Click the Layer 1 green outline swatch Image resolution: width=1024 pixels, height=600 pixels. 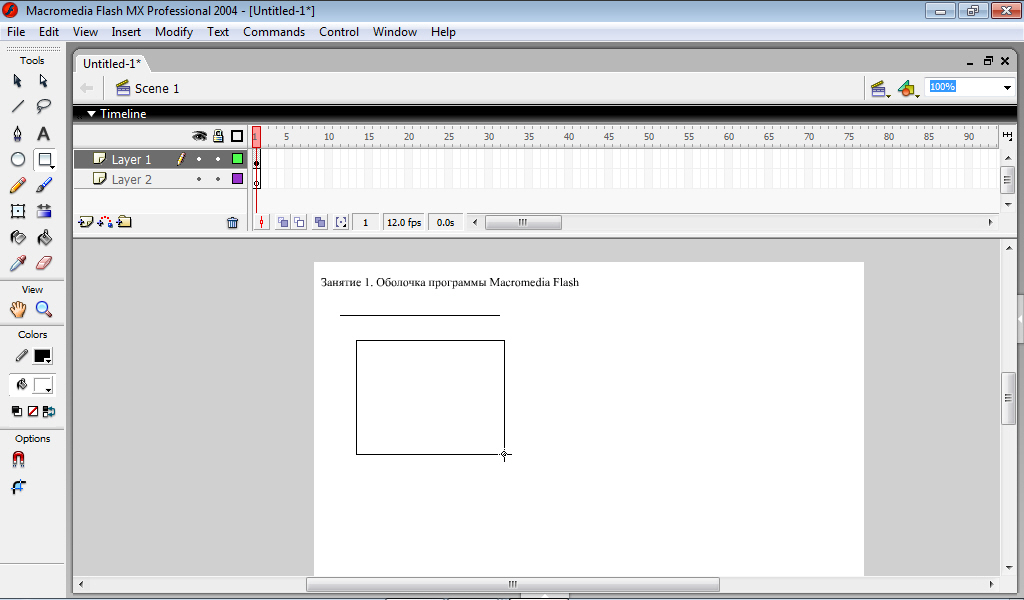pos(237,159)
